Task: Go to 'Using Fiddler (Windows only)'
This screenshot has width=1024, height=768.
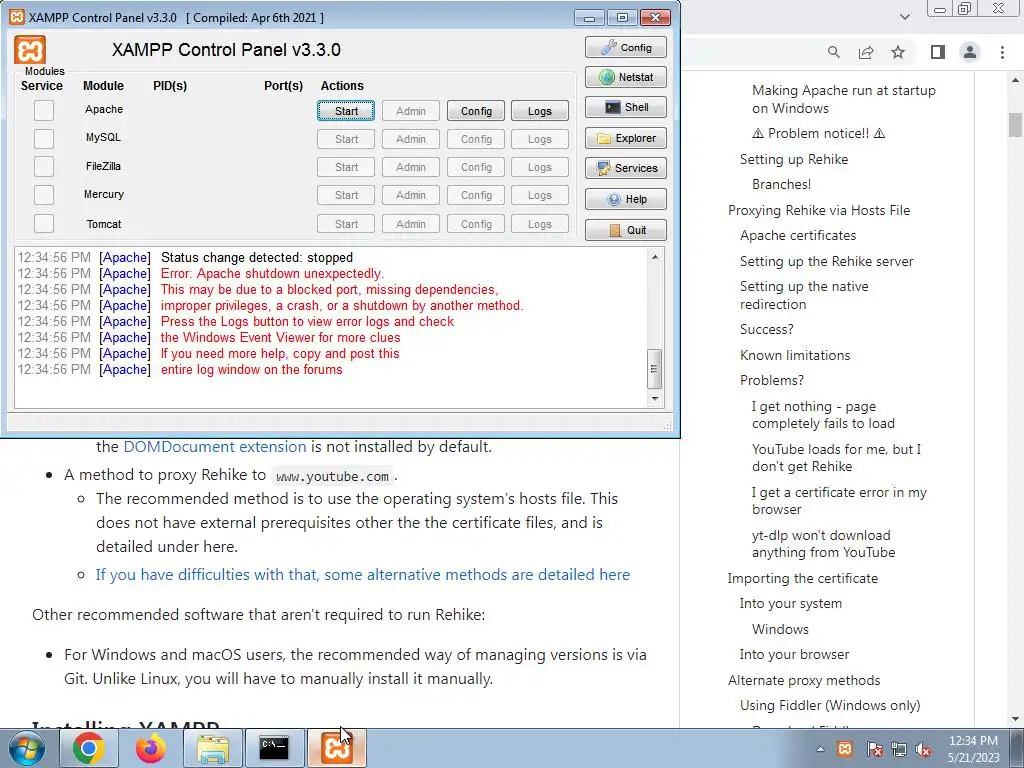Action: 830,705
